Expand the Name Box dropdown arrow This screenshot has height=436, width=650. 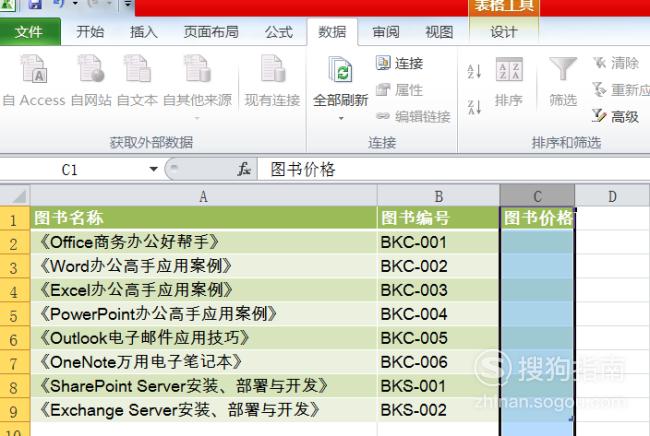pos(153,169)
